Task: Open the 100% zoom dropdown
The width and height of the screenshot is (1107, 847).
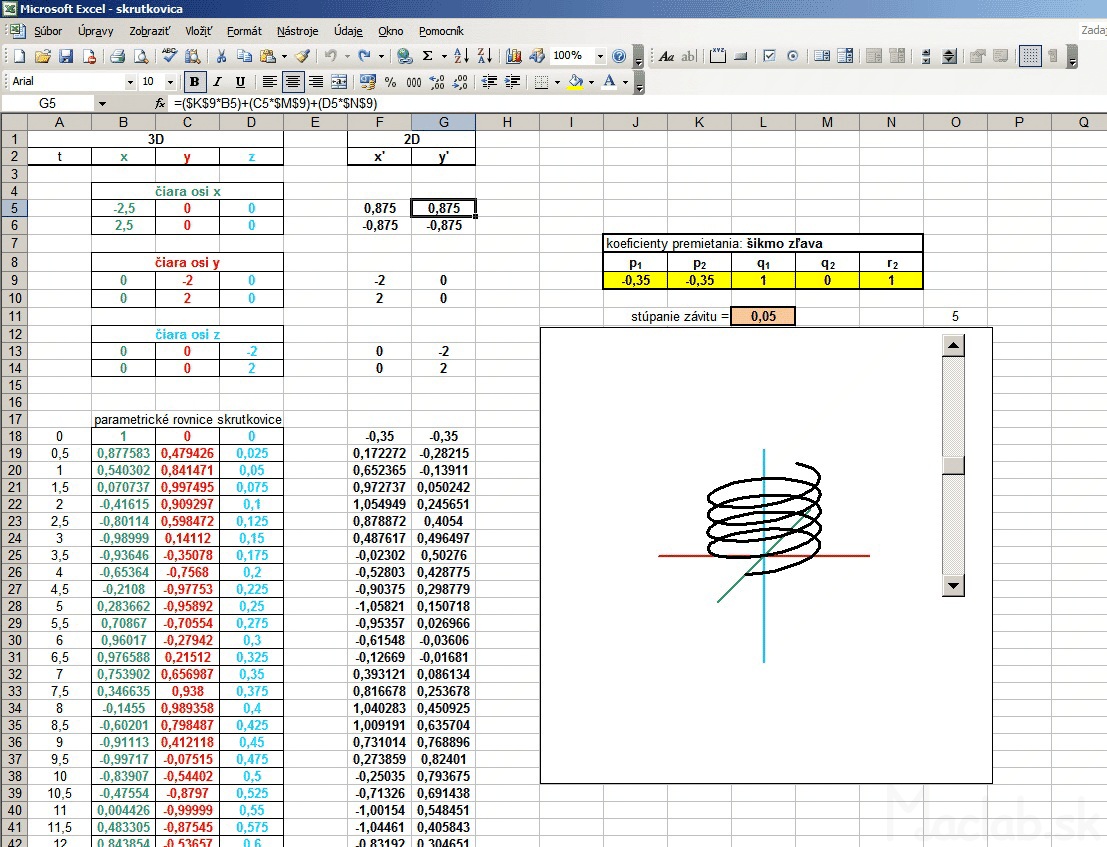Action: (x=600, y=56)
